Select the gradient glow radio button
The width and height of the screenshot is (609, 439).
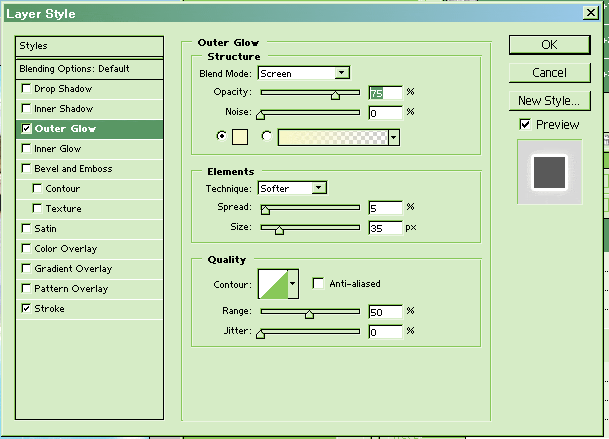coord(267,137)
